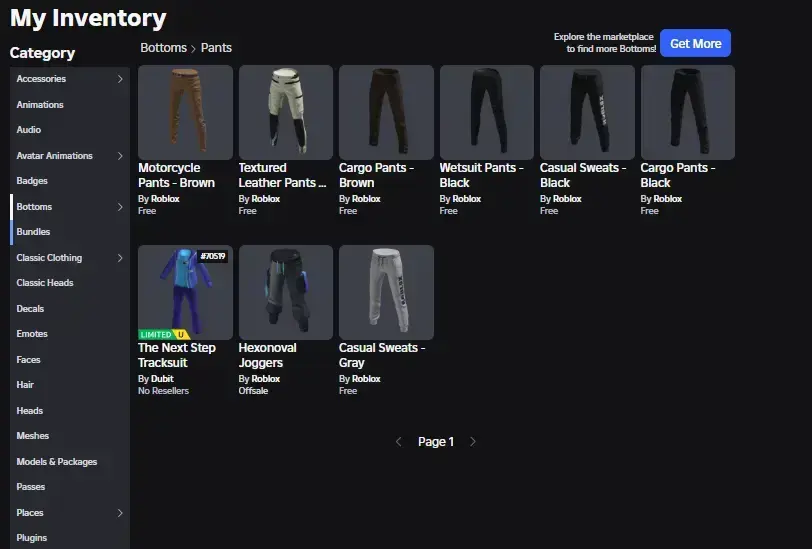Select the Textured Leather Pants item image

(x=286, y=112)
